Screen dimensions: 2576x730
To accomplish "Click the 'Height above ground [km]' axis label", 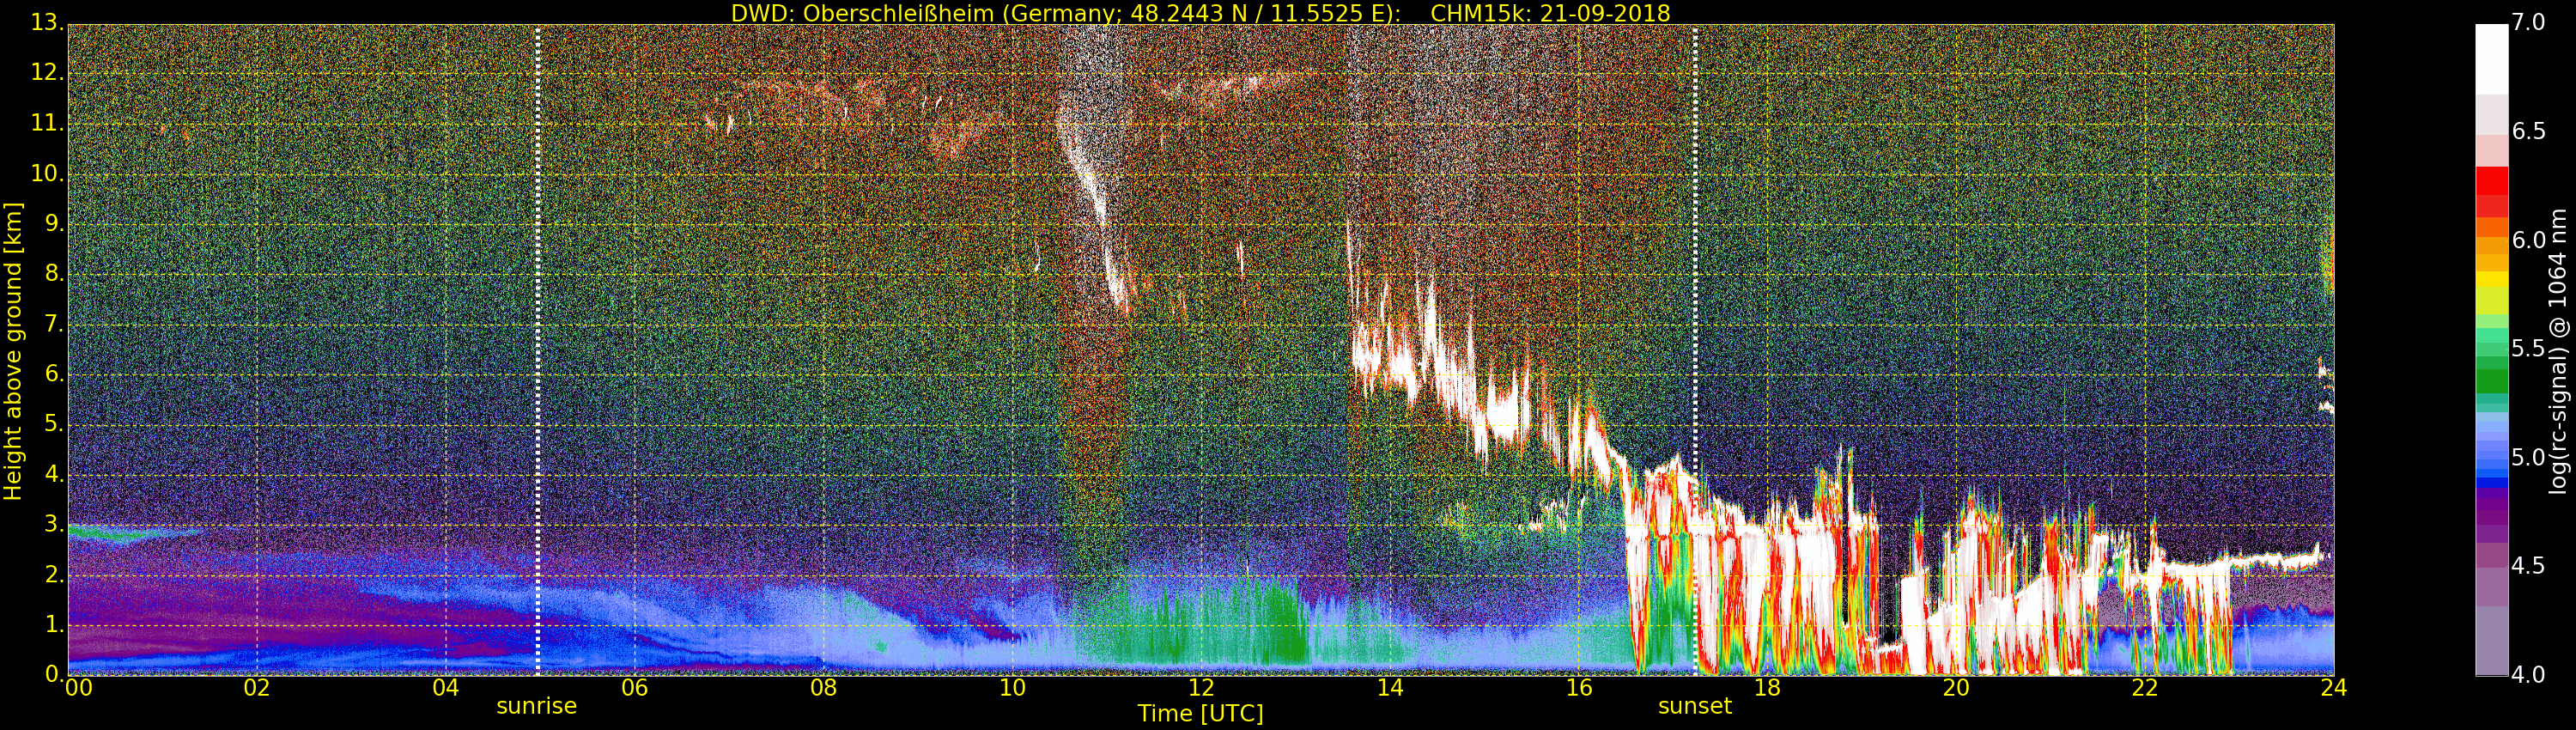I will (x=13, y=351).
